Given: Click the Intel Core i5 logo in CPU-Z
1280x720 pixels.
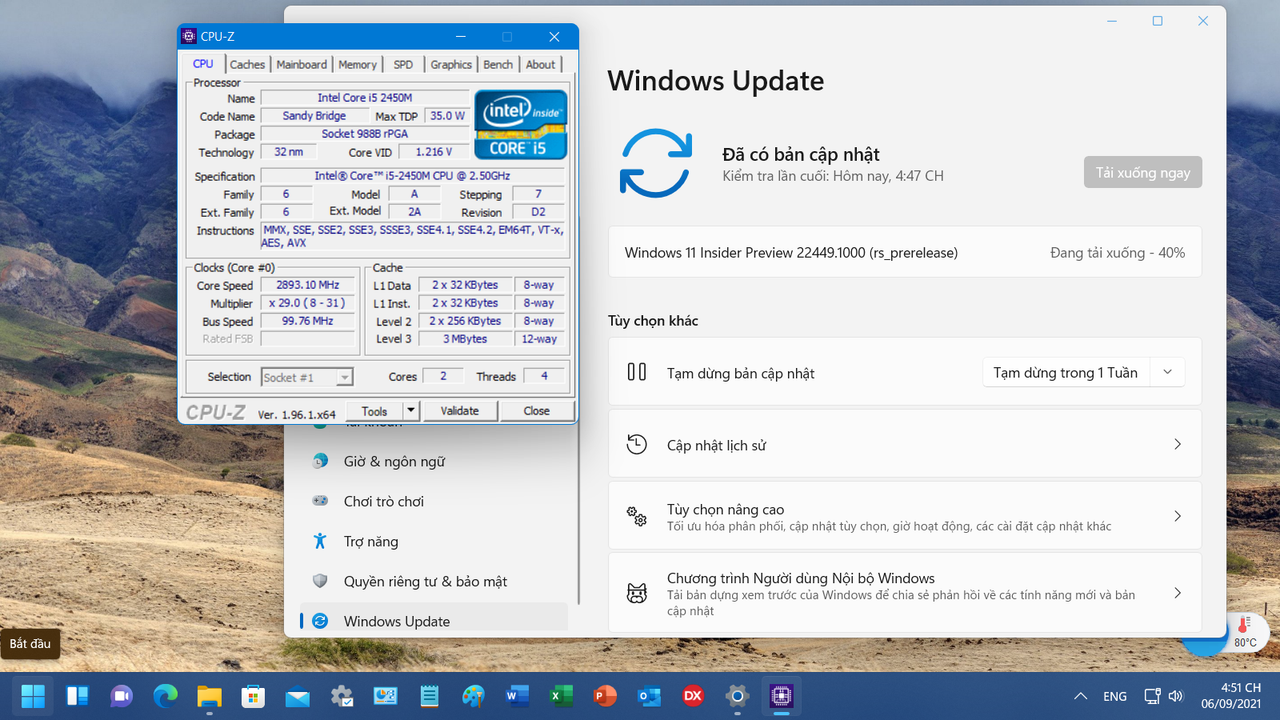Looking at the screenshot, I should click(x=520, y=124).
